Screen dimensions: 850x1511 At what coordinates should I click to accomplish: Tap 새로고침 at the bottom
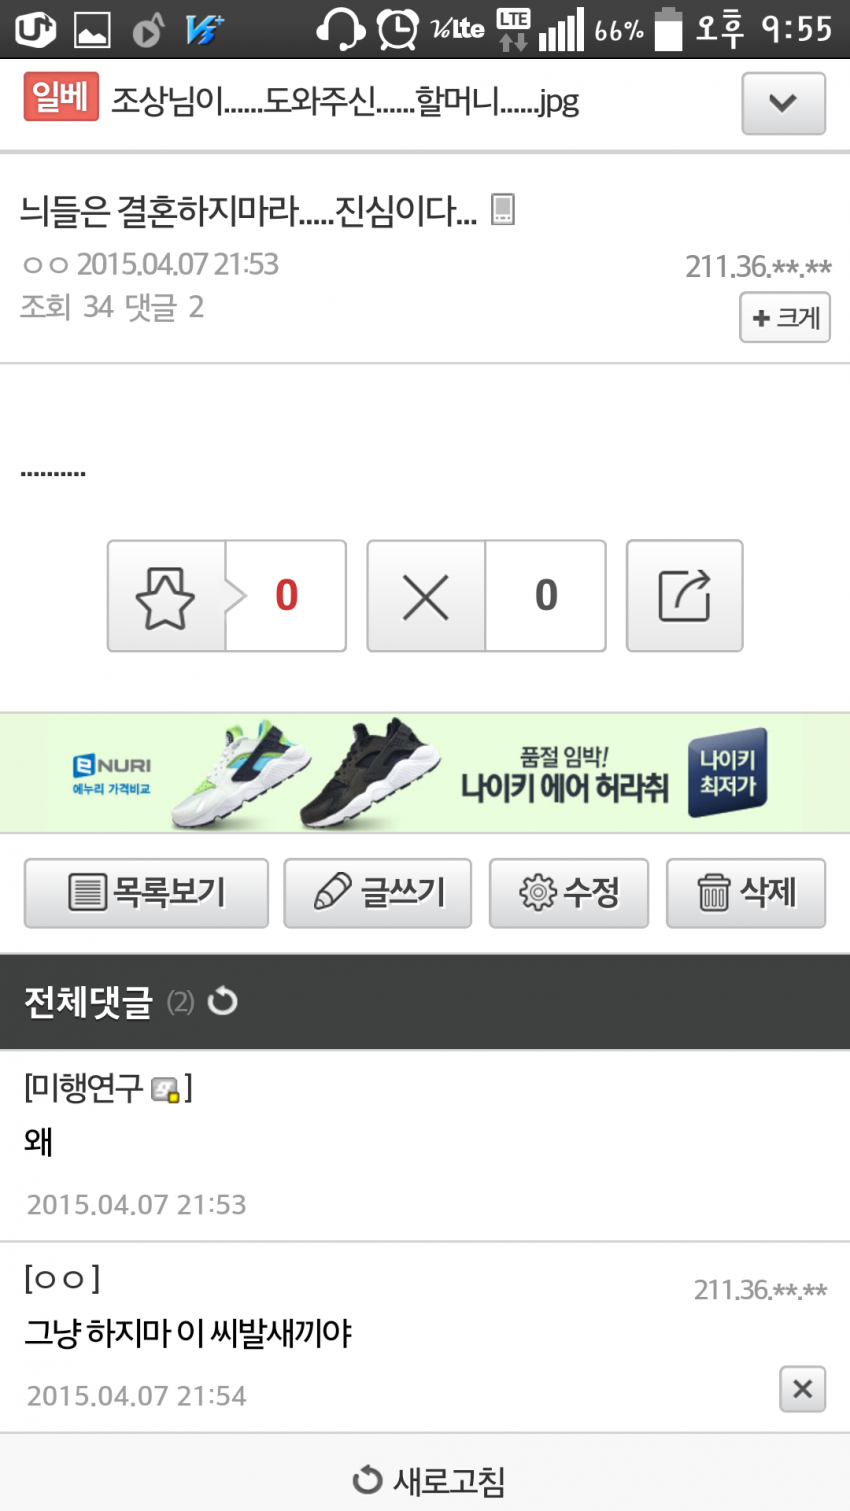(429, 1480)
